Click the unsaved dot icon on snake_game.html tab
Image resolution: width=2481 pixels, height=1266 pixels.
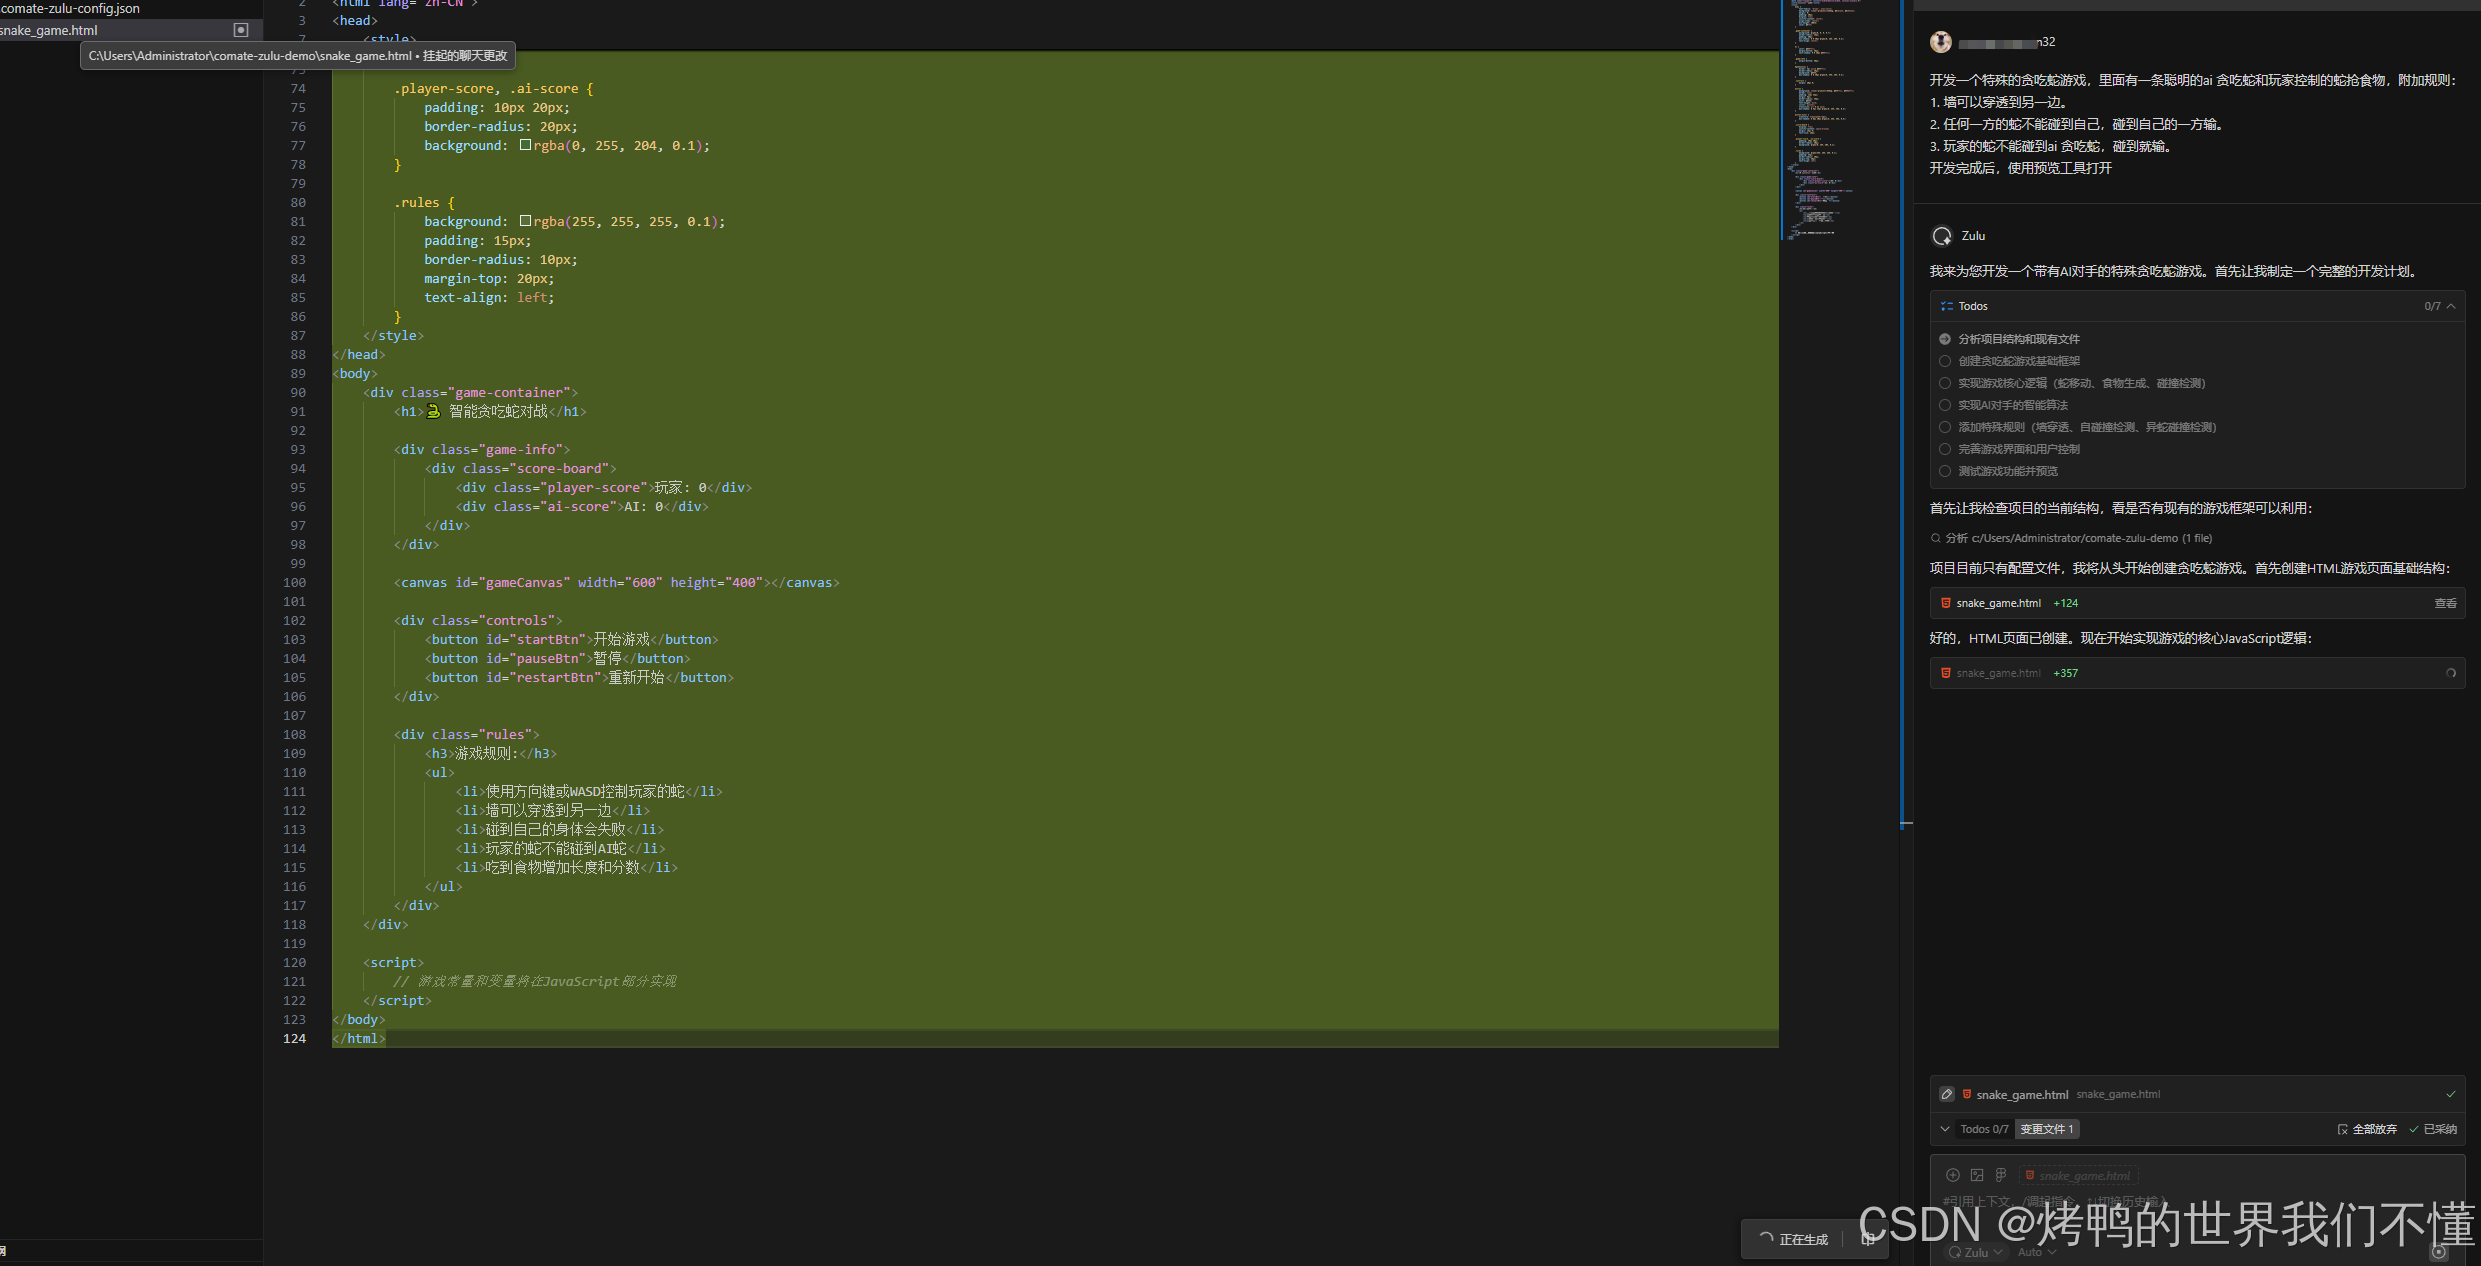pyautogui.click(x=240, y=30)
